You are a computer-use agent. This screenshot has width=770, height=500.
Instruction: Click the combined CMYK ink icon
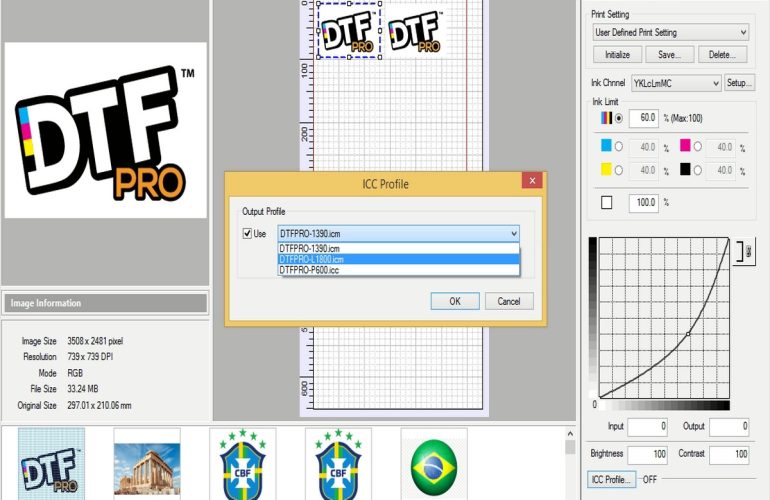(x=606, y=118)
